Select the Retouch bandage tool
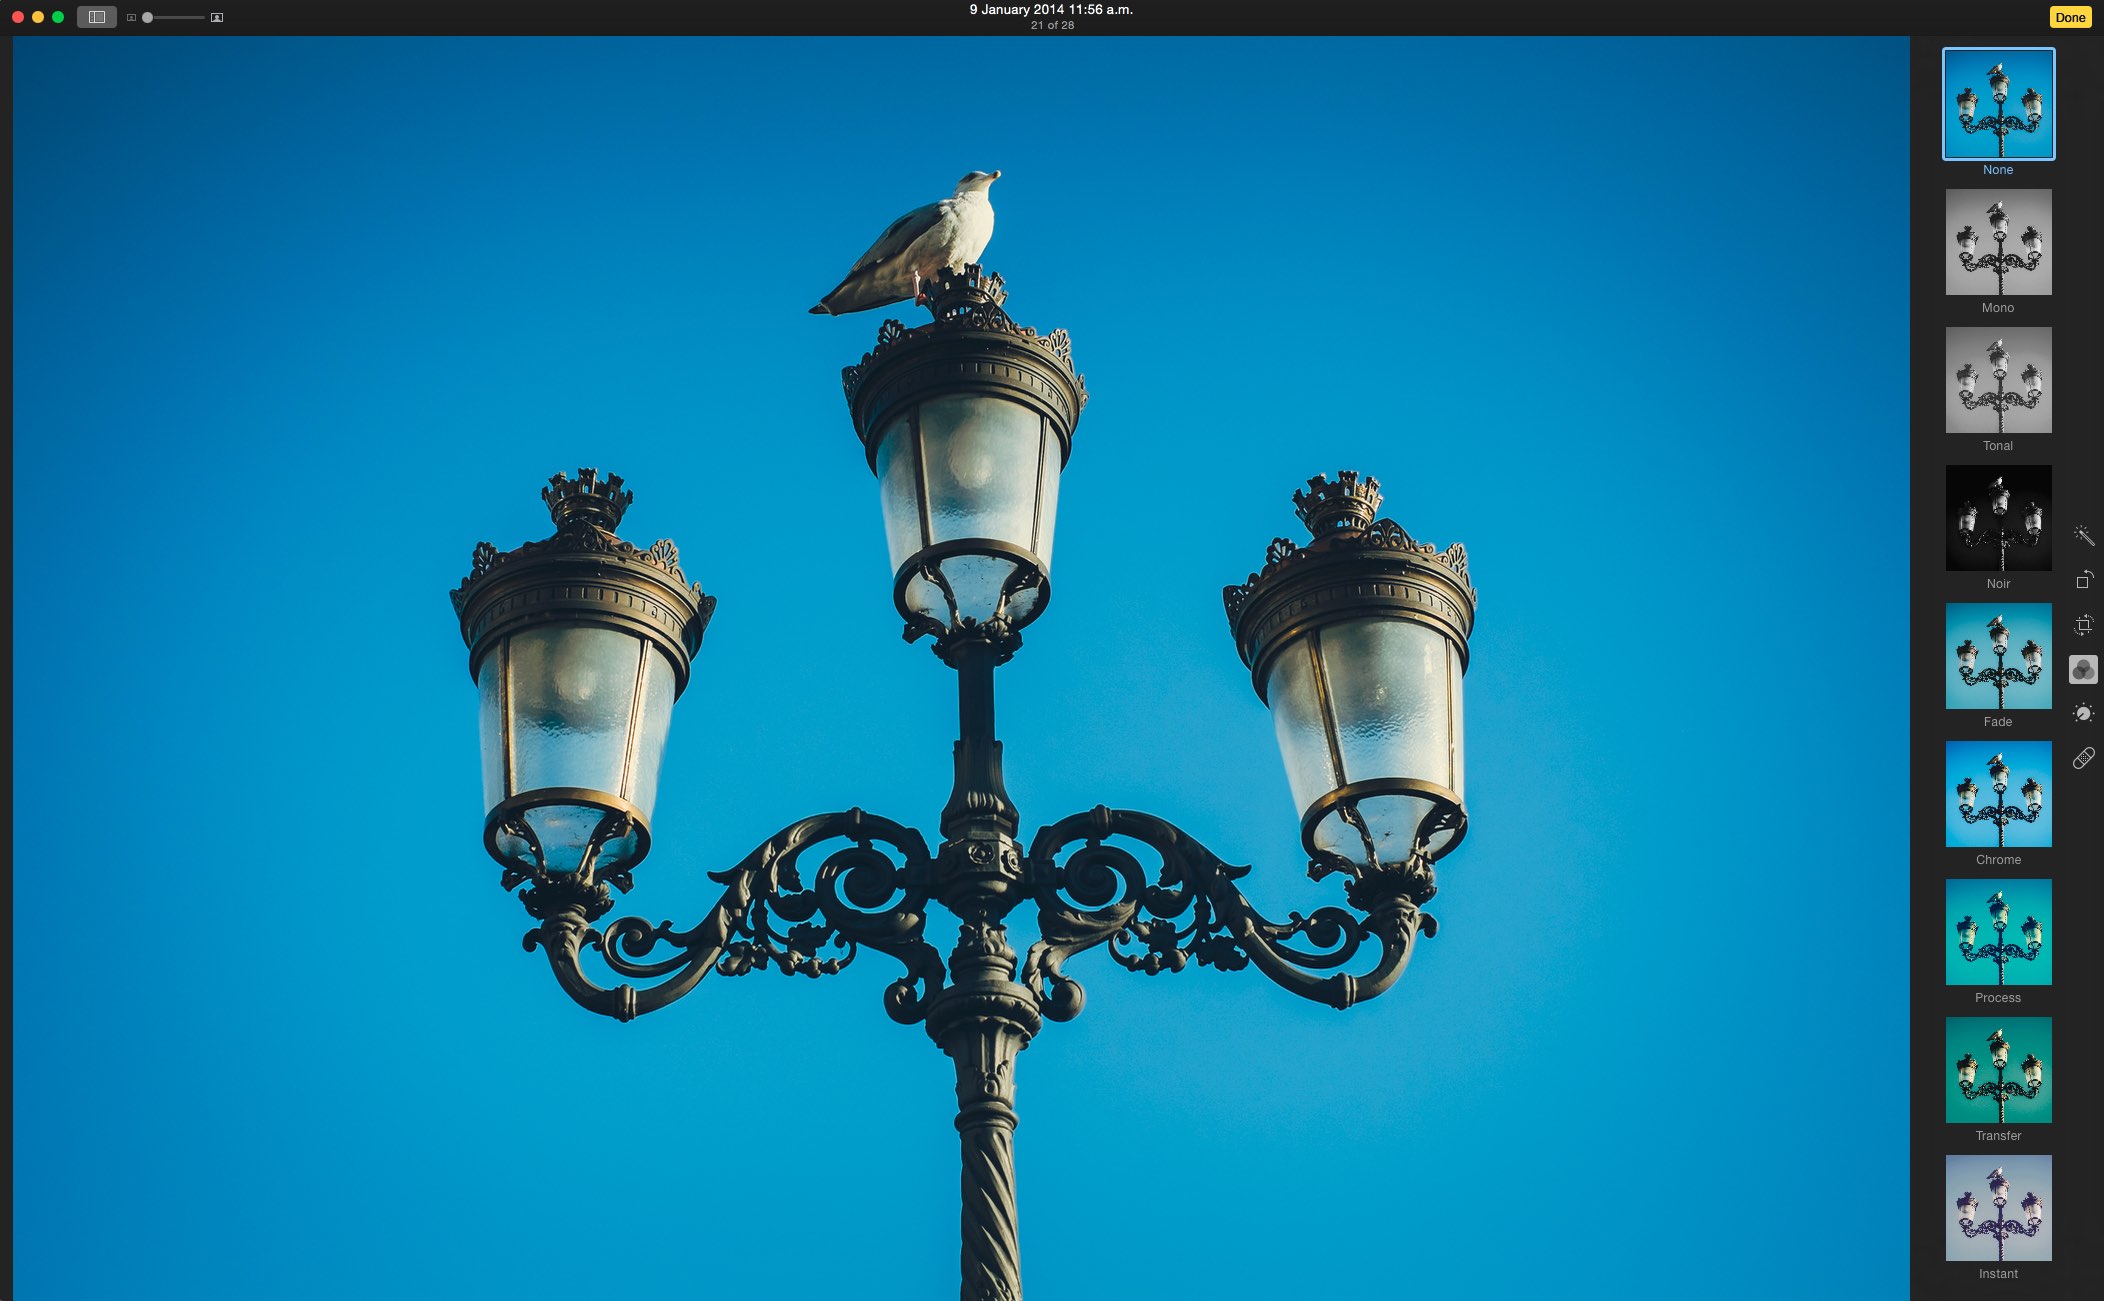The width and height of the screenshot is (2104, 1301). pos(2083,758)
